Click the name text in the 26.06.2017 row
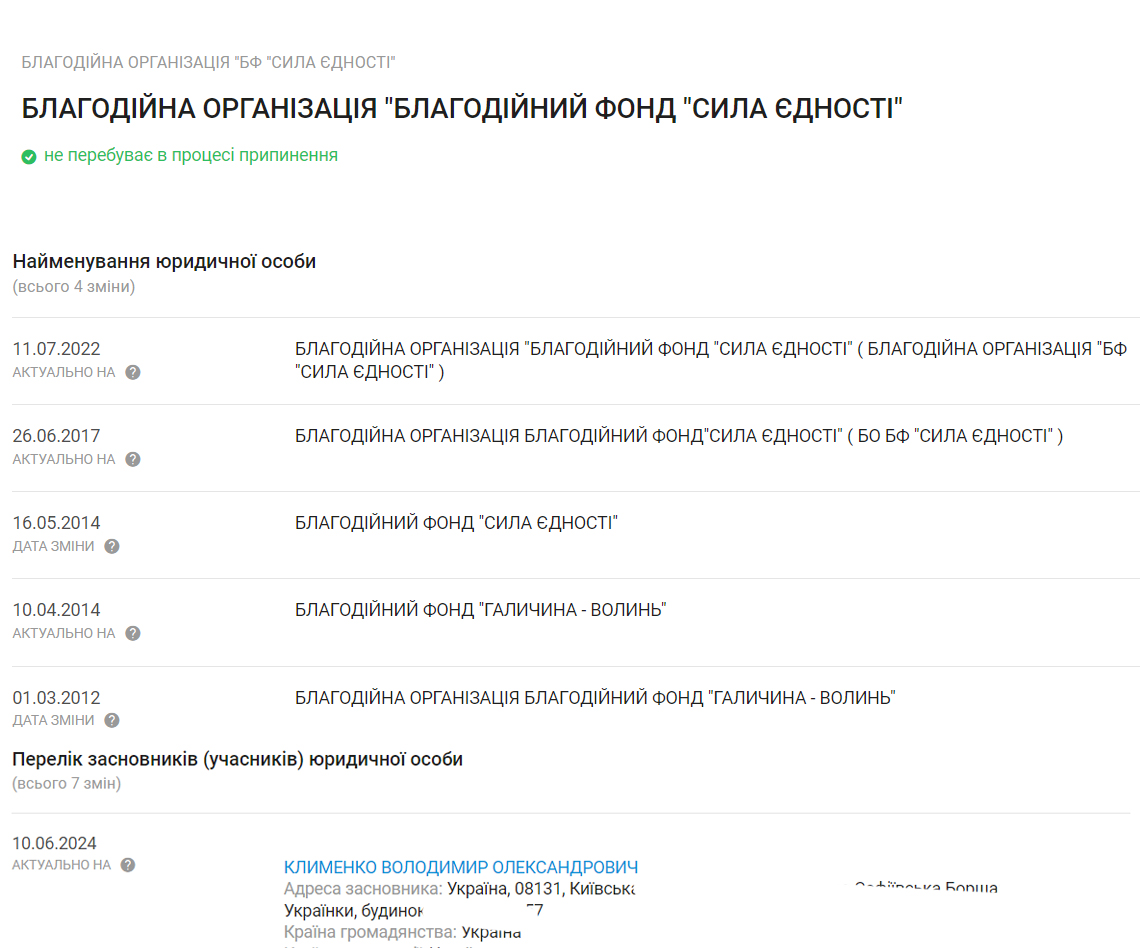 tap(678, 436)
